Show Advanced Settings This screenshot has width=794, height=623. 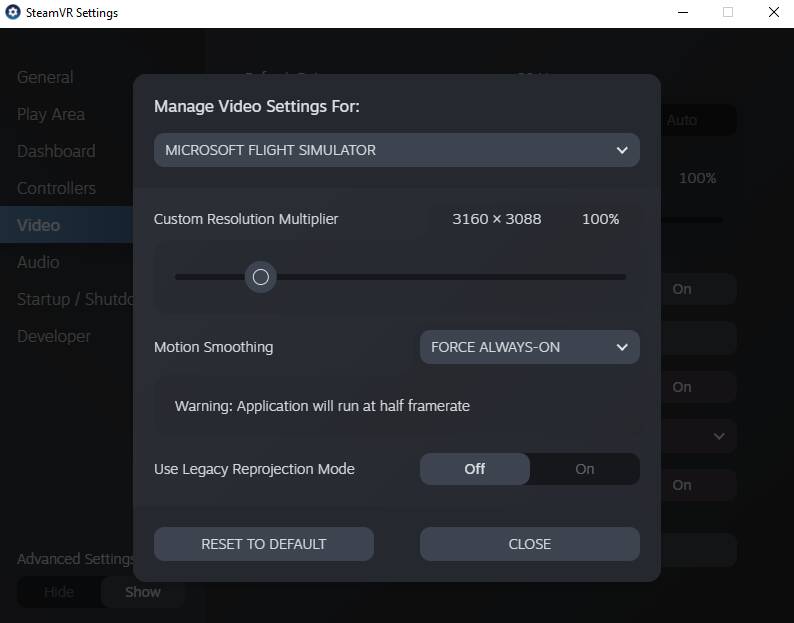coord(143,592)
